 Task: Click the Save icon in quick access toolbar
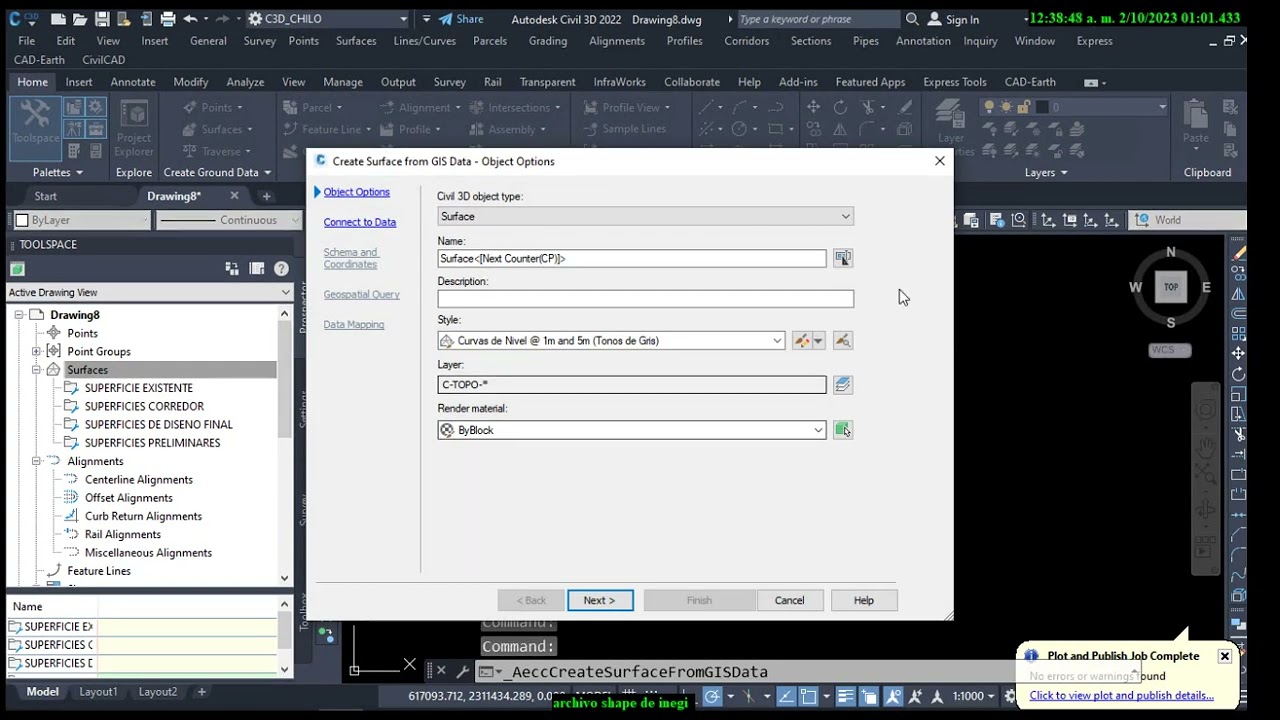point(102,19)
